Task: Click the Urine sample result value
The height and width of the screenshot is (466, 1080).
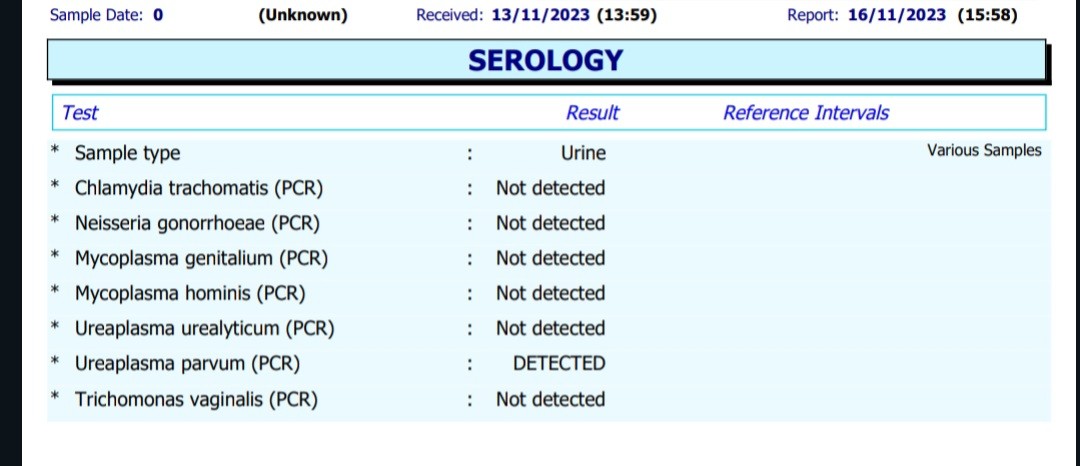Action: [x=583, y=153]
